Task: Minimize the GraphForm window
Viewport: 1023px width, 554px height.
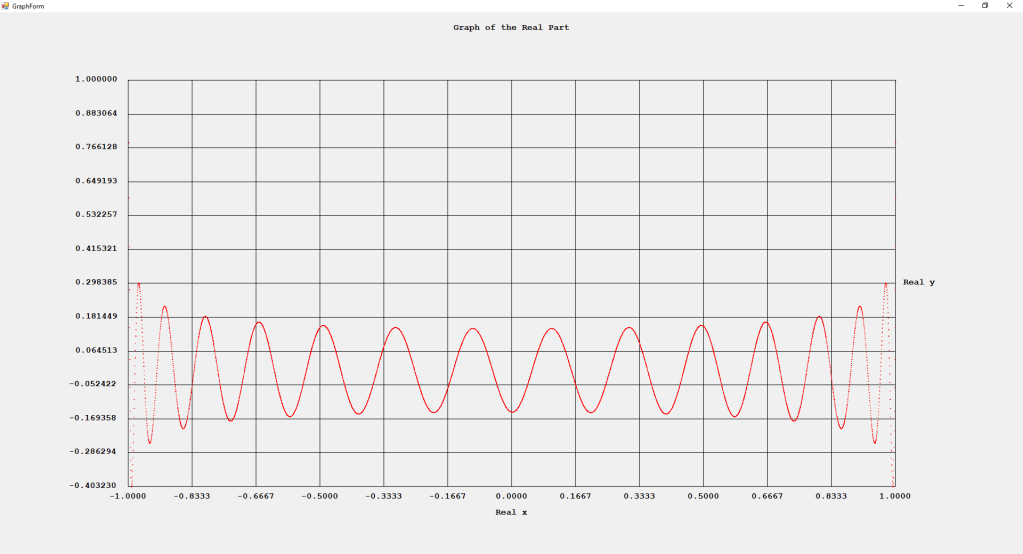Action: tap(961, 6)
